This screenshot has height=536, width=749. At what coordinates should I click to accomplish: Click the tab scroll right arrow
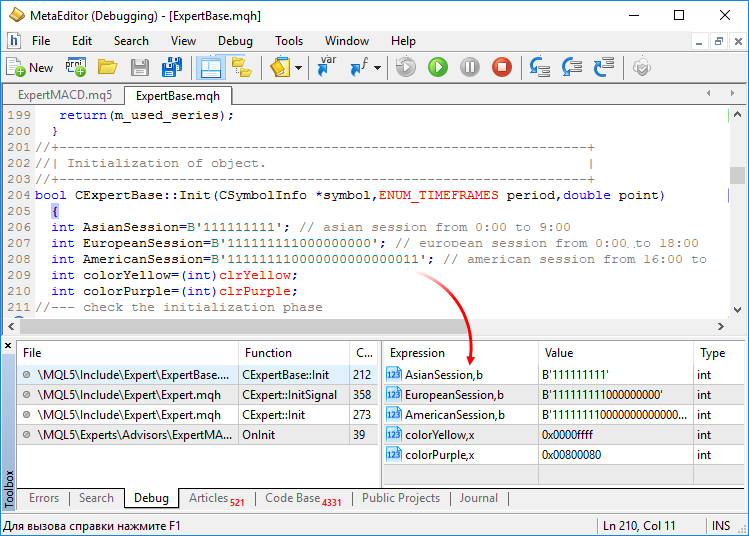click(x=732, y=93)
